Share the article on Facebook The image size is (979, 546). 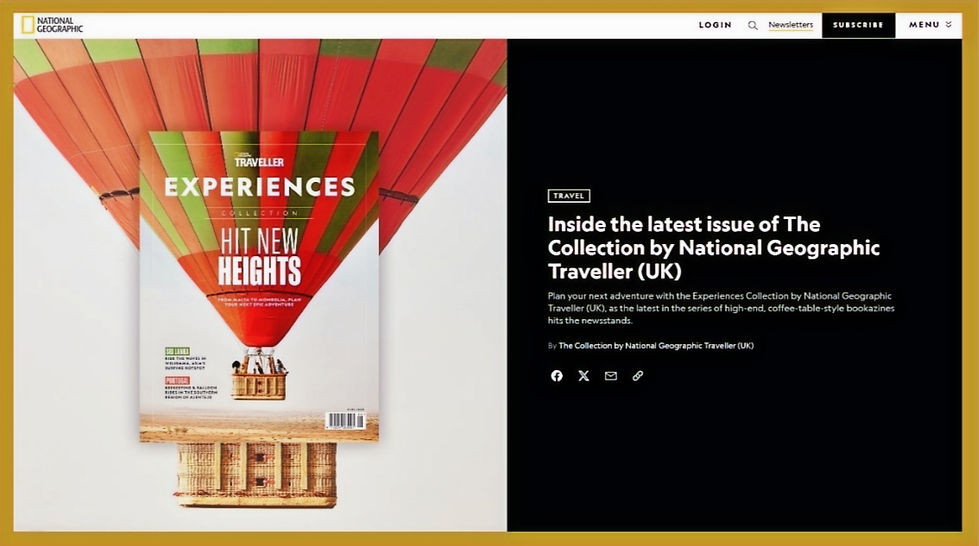557,375
